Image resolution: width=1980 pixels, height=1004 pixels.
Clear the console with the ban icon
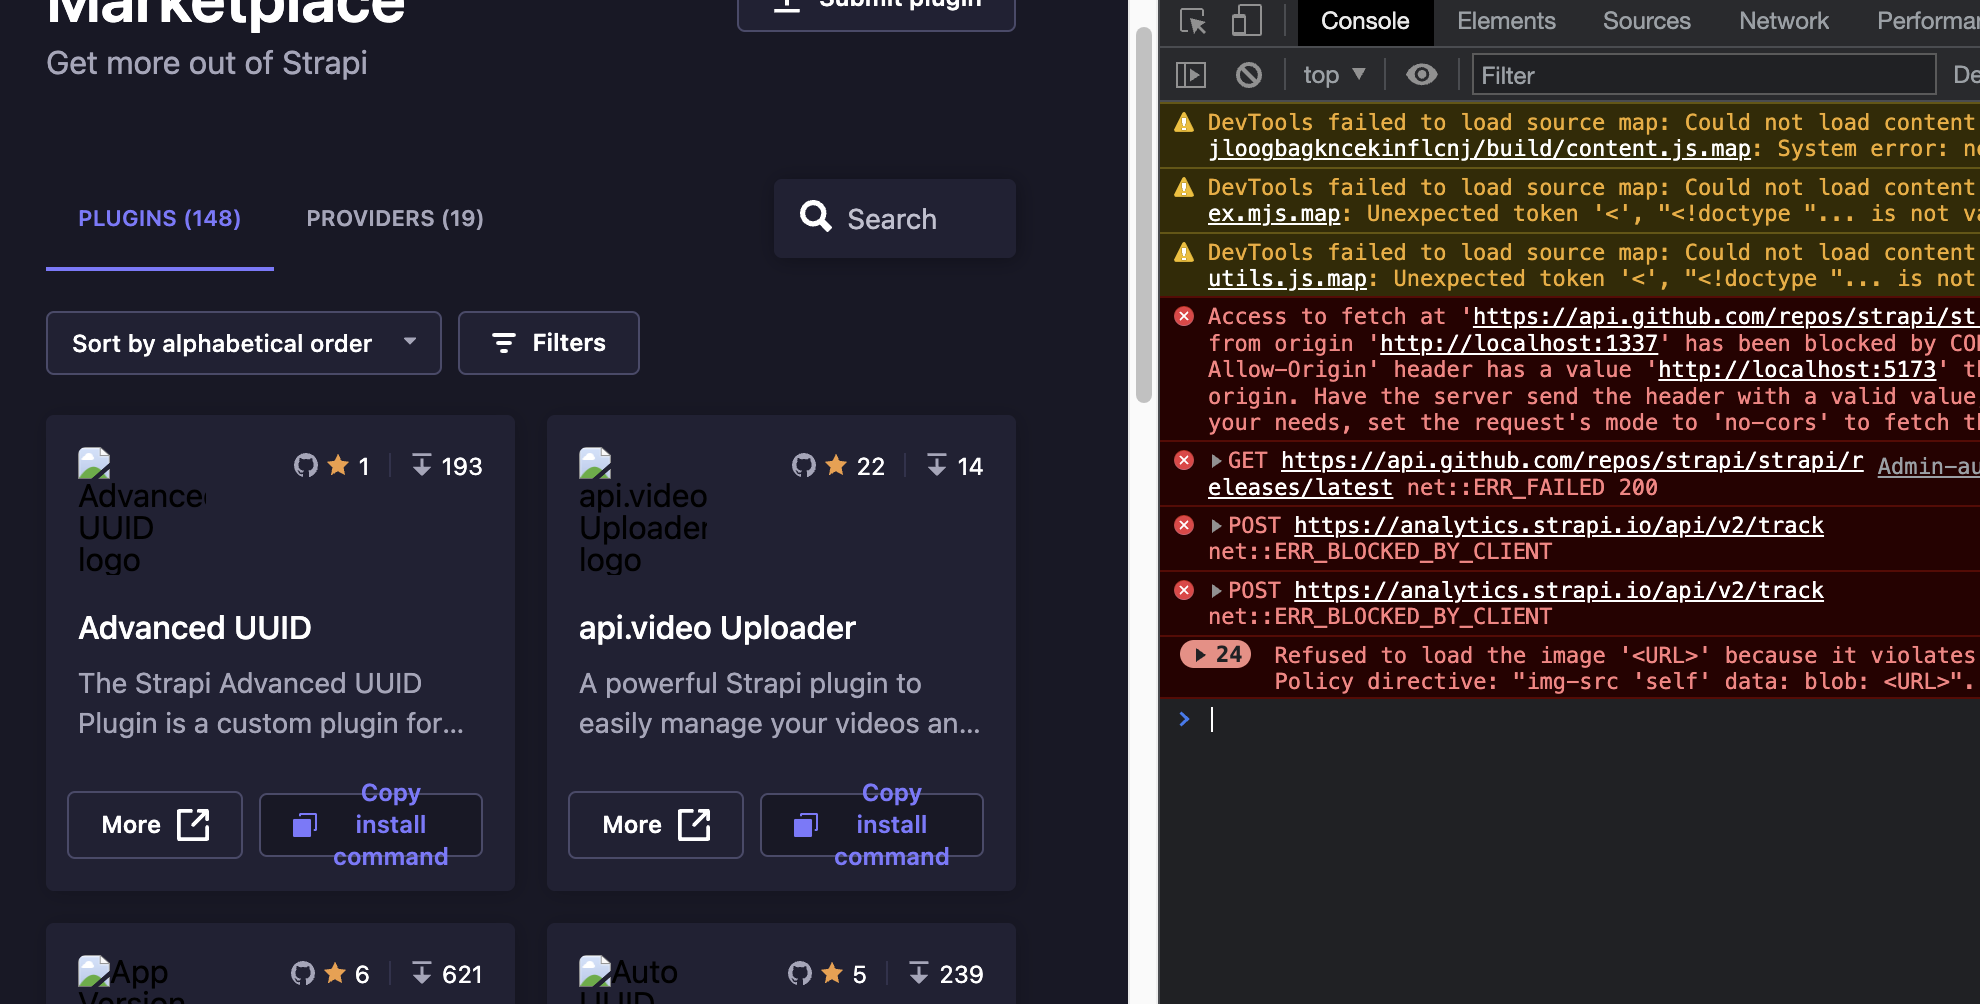tap(1249, 75)
